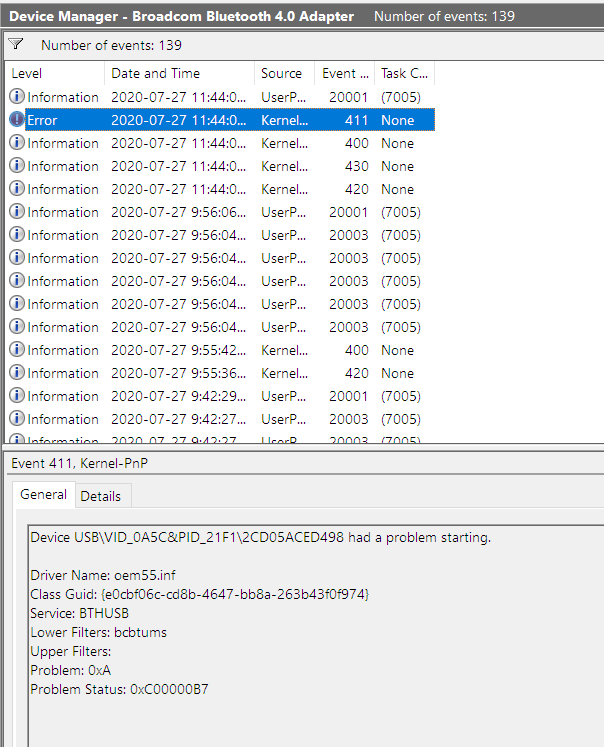Click the '411' event ID cell
The image size is (604, 747).
point(356,120)
